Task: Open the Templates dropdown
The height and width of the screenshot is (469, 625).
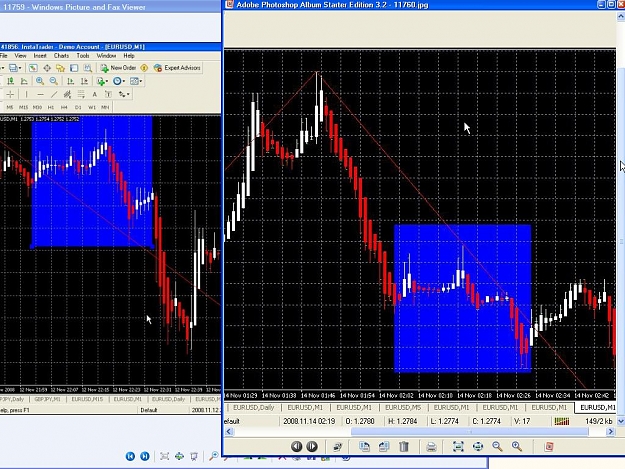Action: [136, 81]
